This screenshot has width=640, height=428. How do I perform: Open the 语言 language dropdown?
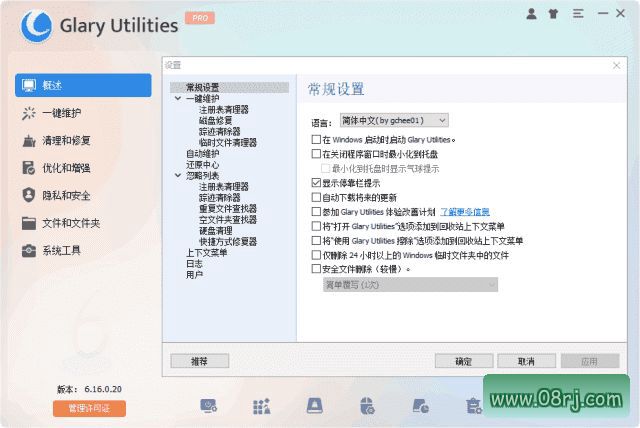coord(394,120)
